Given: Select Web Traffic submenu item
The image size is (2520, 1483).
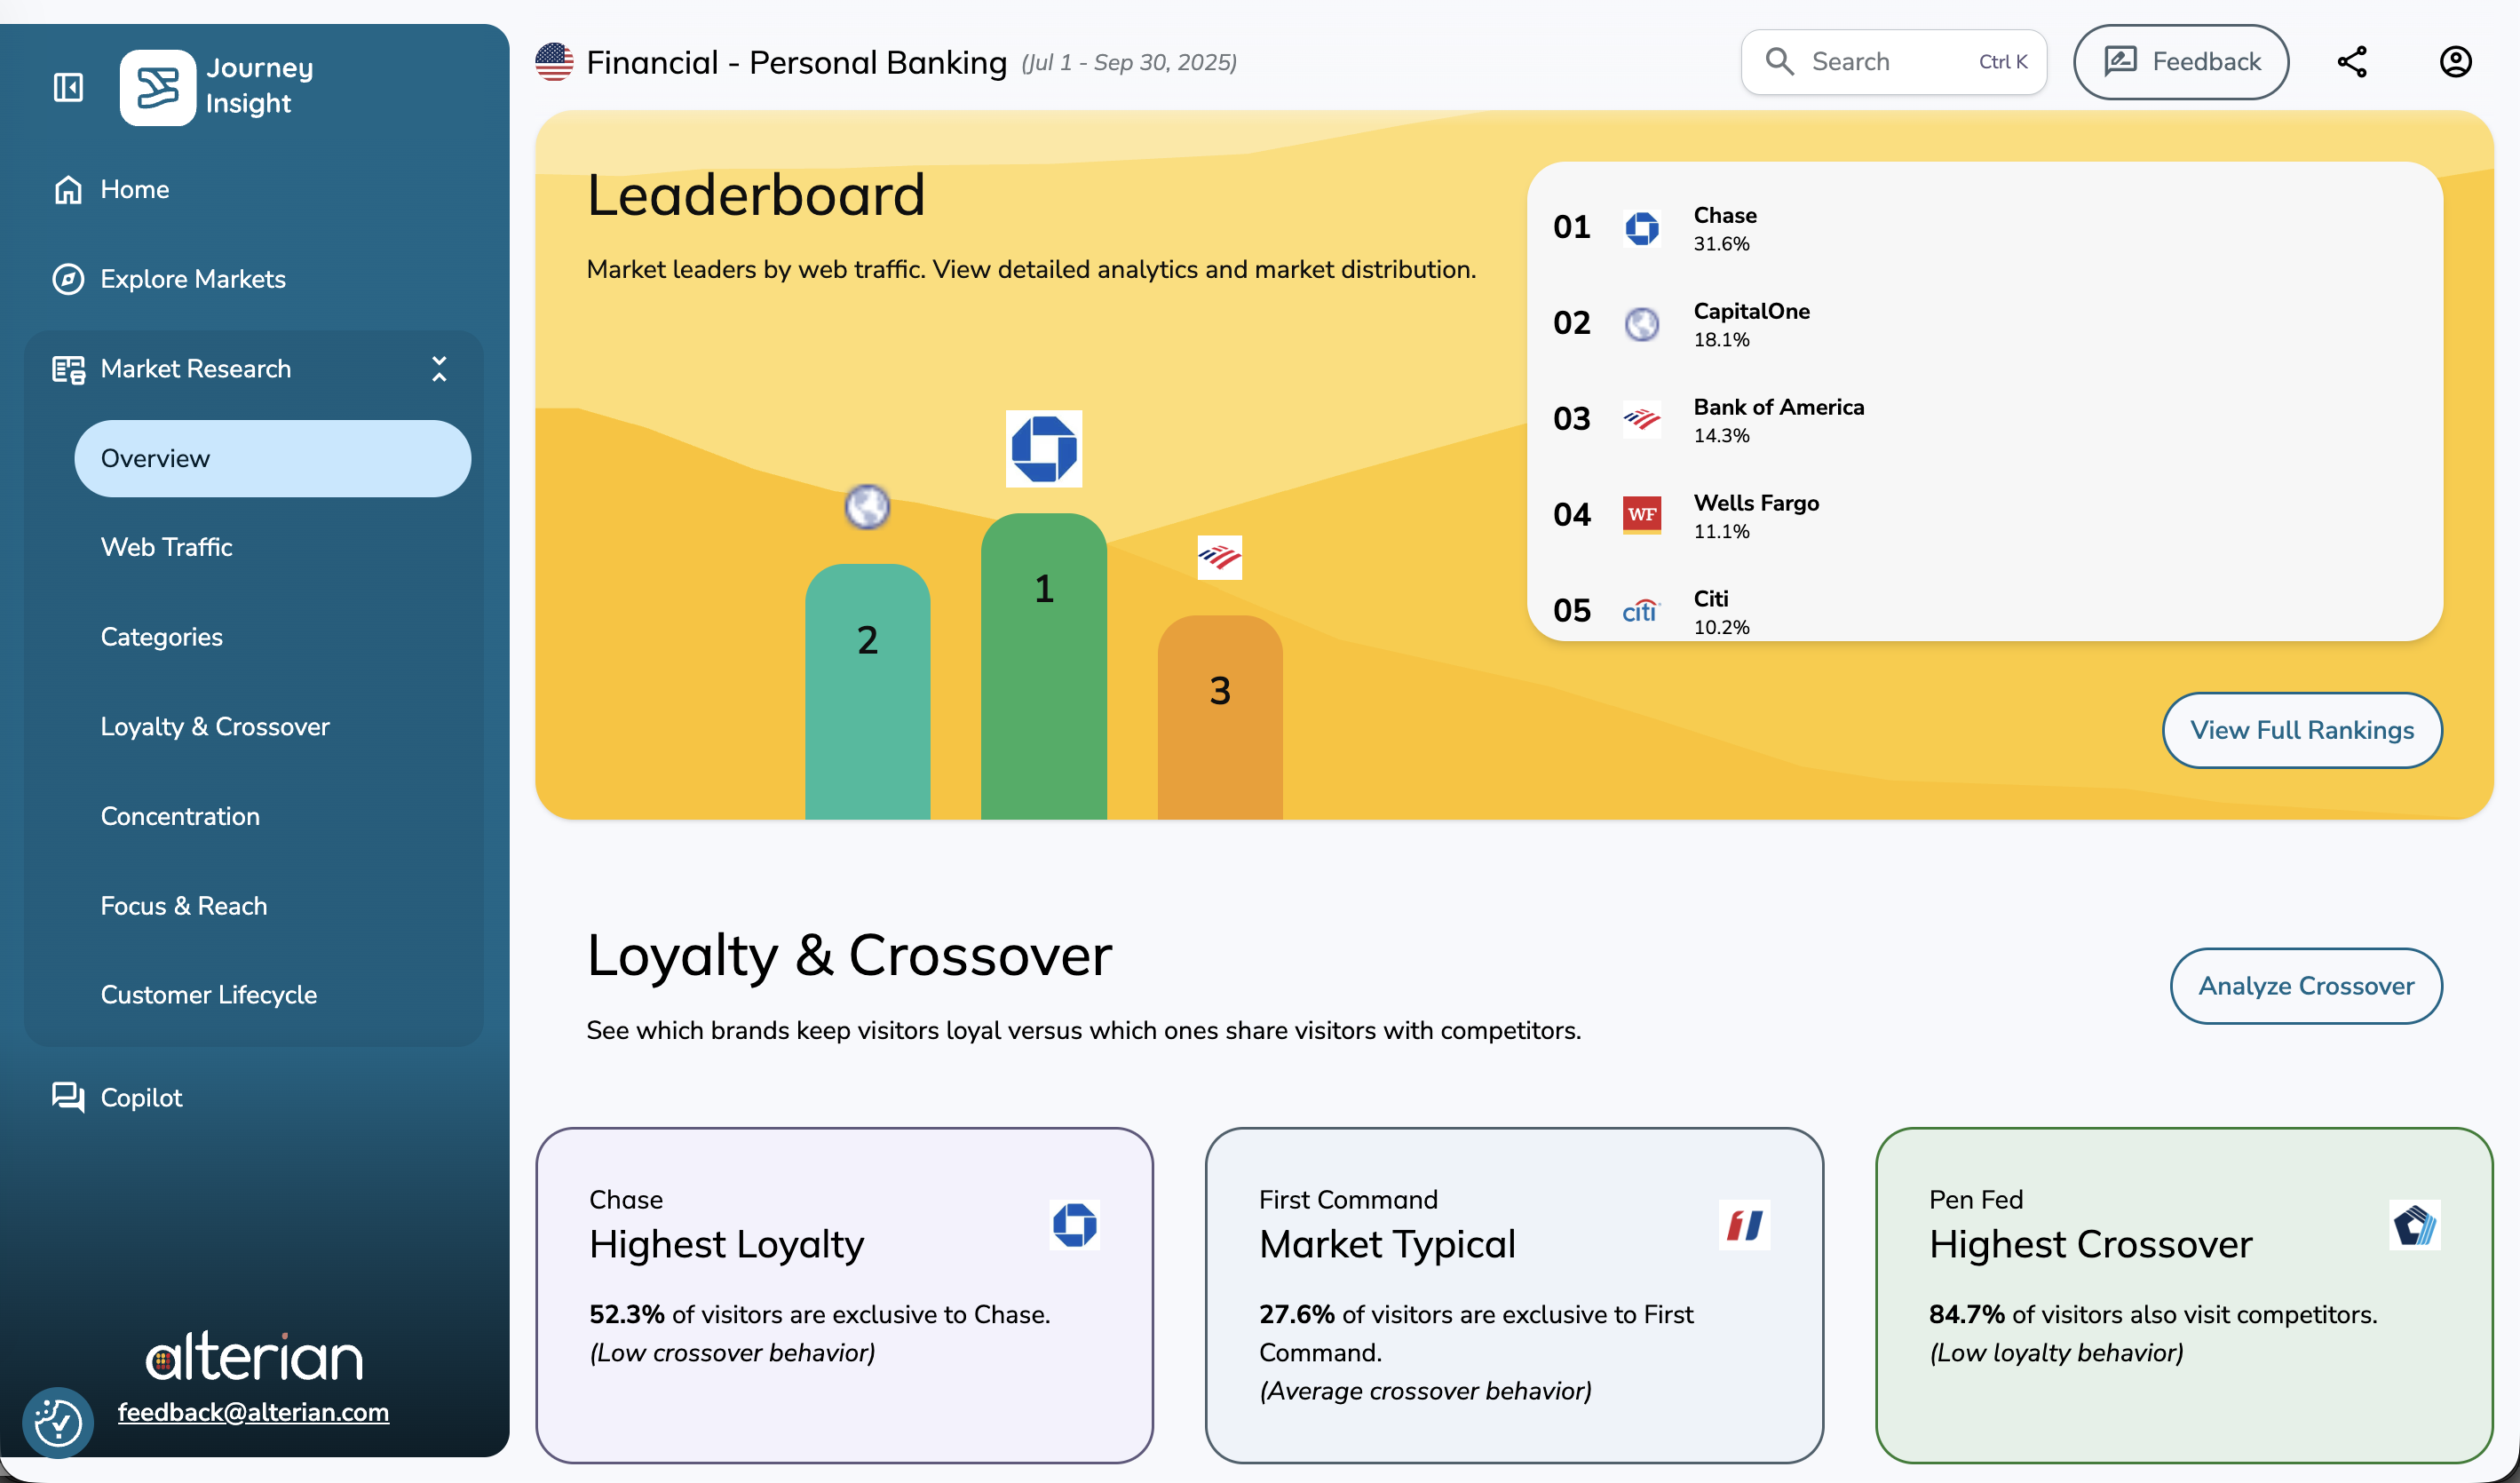Looking at the screenshot, I should (x=166, y=547).
